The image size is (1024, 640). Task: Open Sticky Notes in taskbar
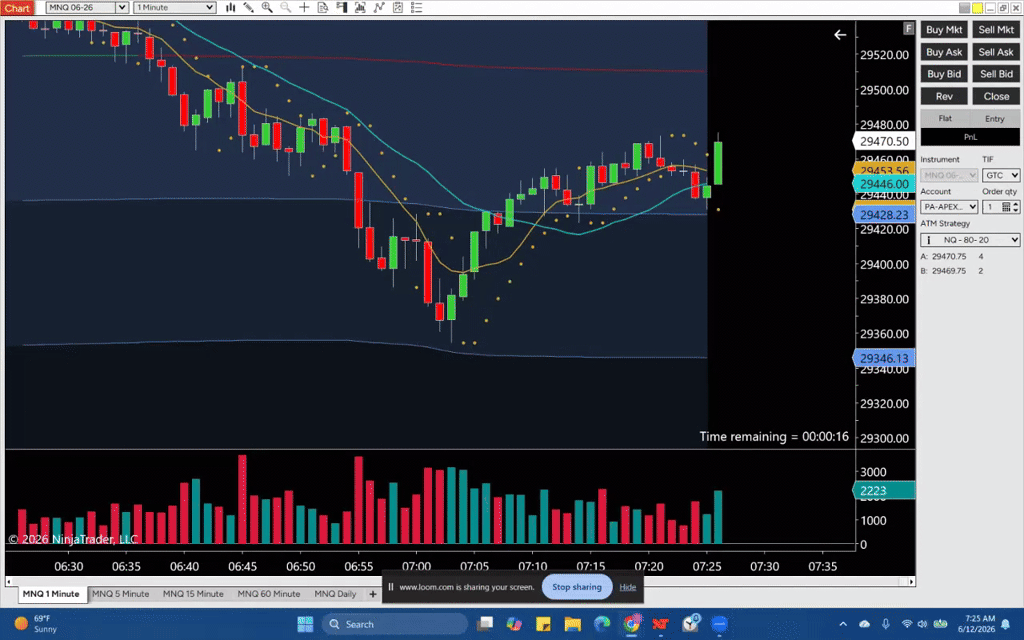click(543, 624)
